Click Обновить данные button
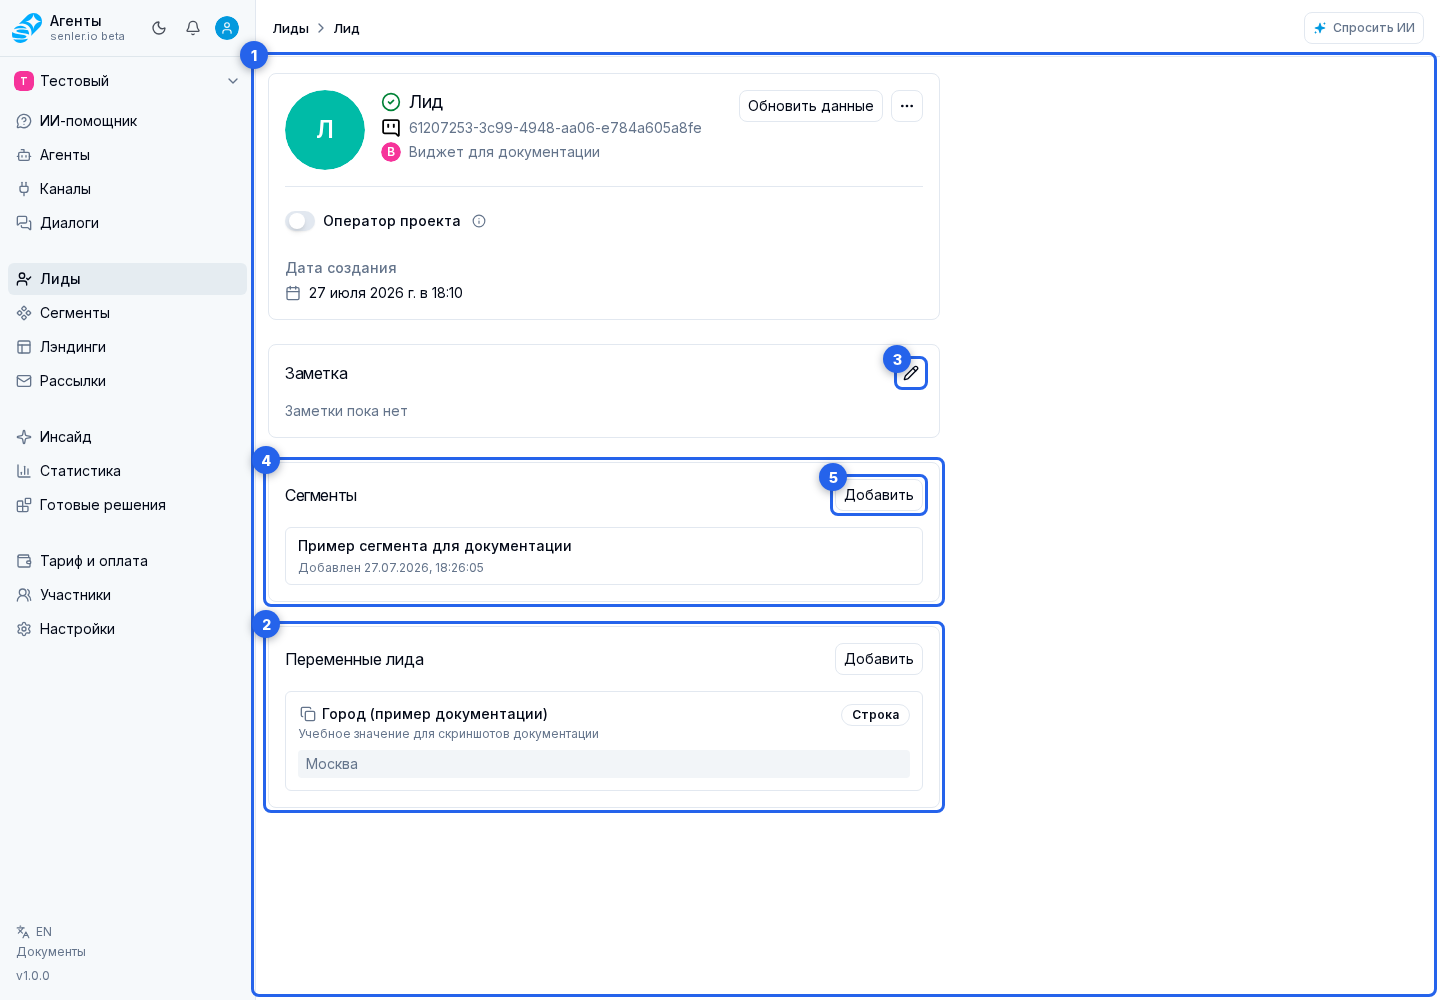 [811, 106]
